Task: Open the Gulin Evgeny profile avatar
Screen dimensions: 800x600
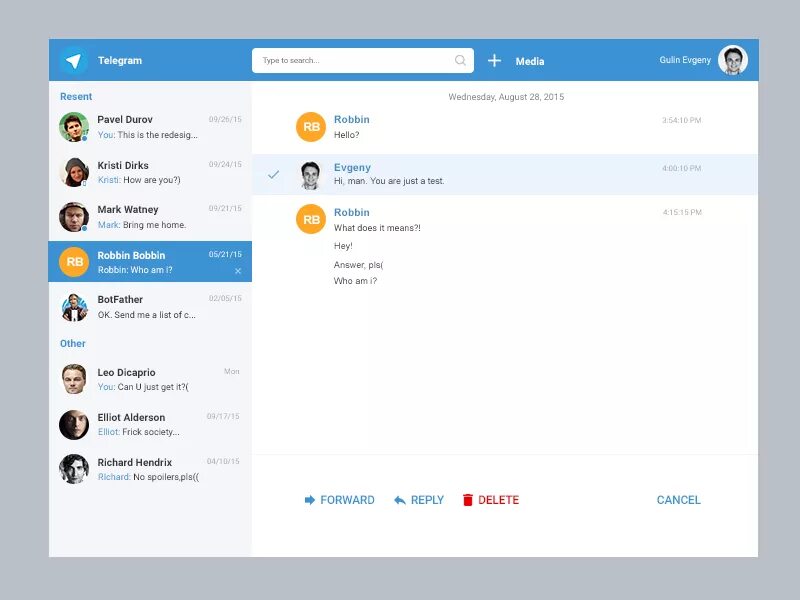Action: click(x=733, y=60)
